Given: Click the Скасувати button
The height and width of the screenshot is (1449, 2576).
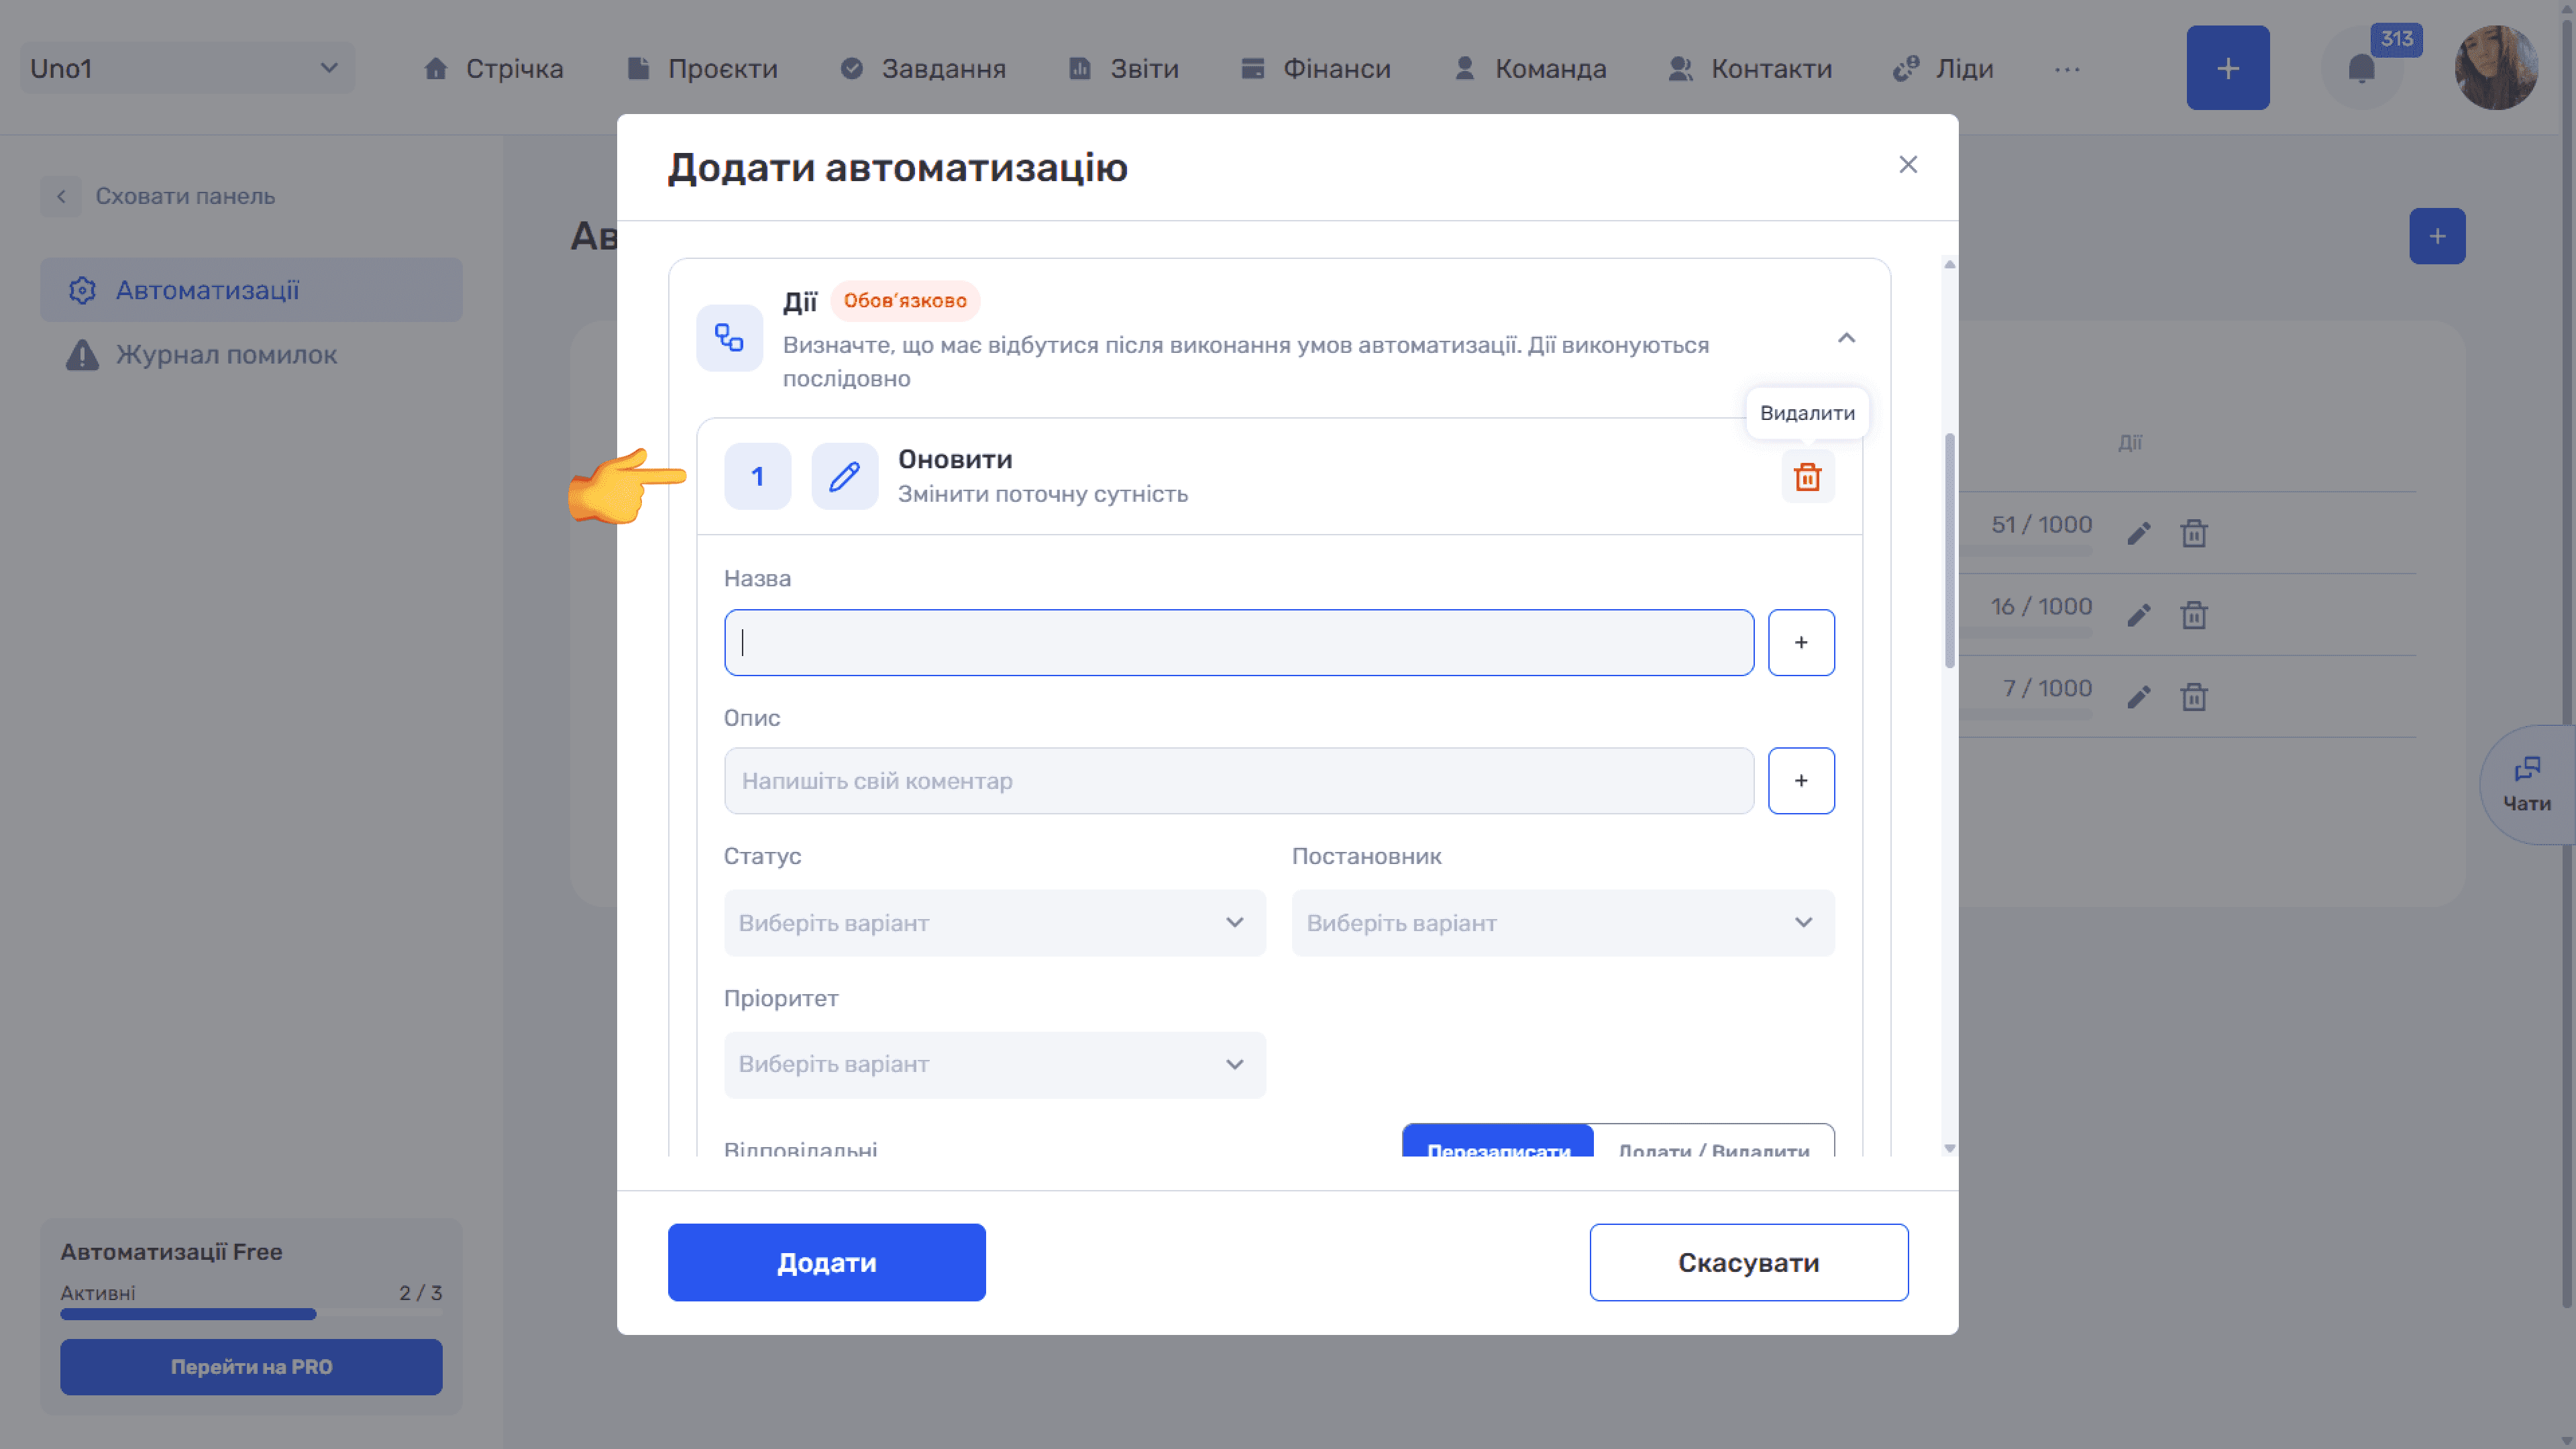Looking at the screenshot, I should 1748,1262.
